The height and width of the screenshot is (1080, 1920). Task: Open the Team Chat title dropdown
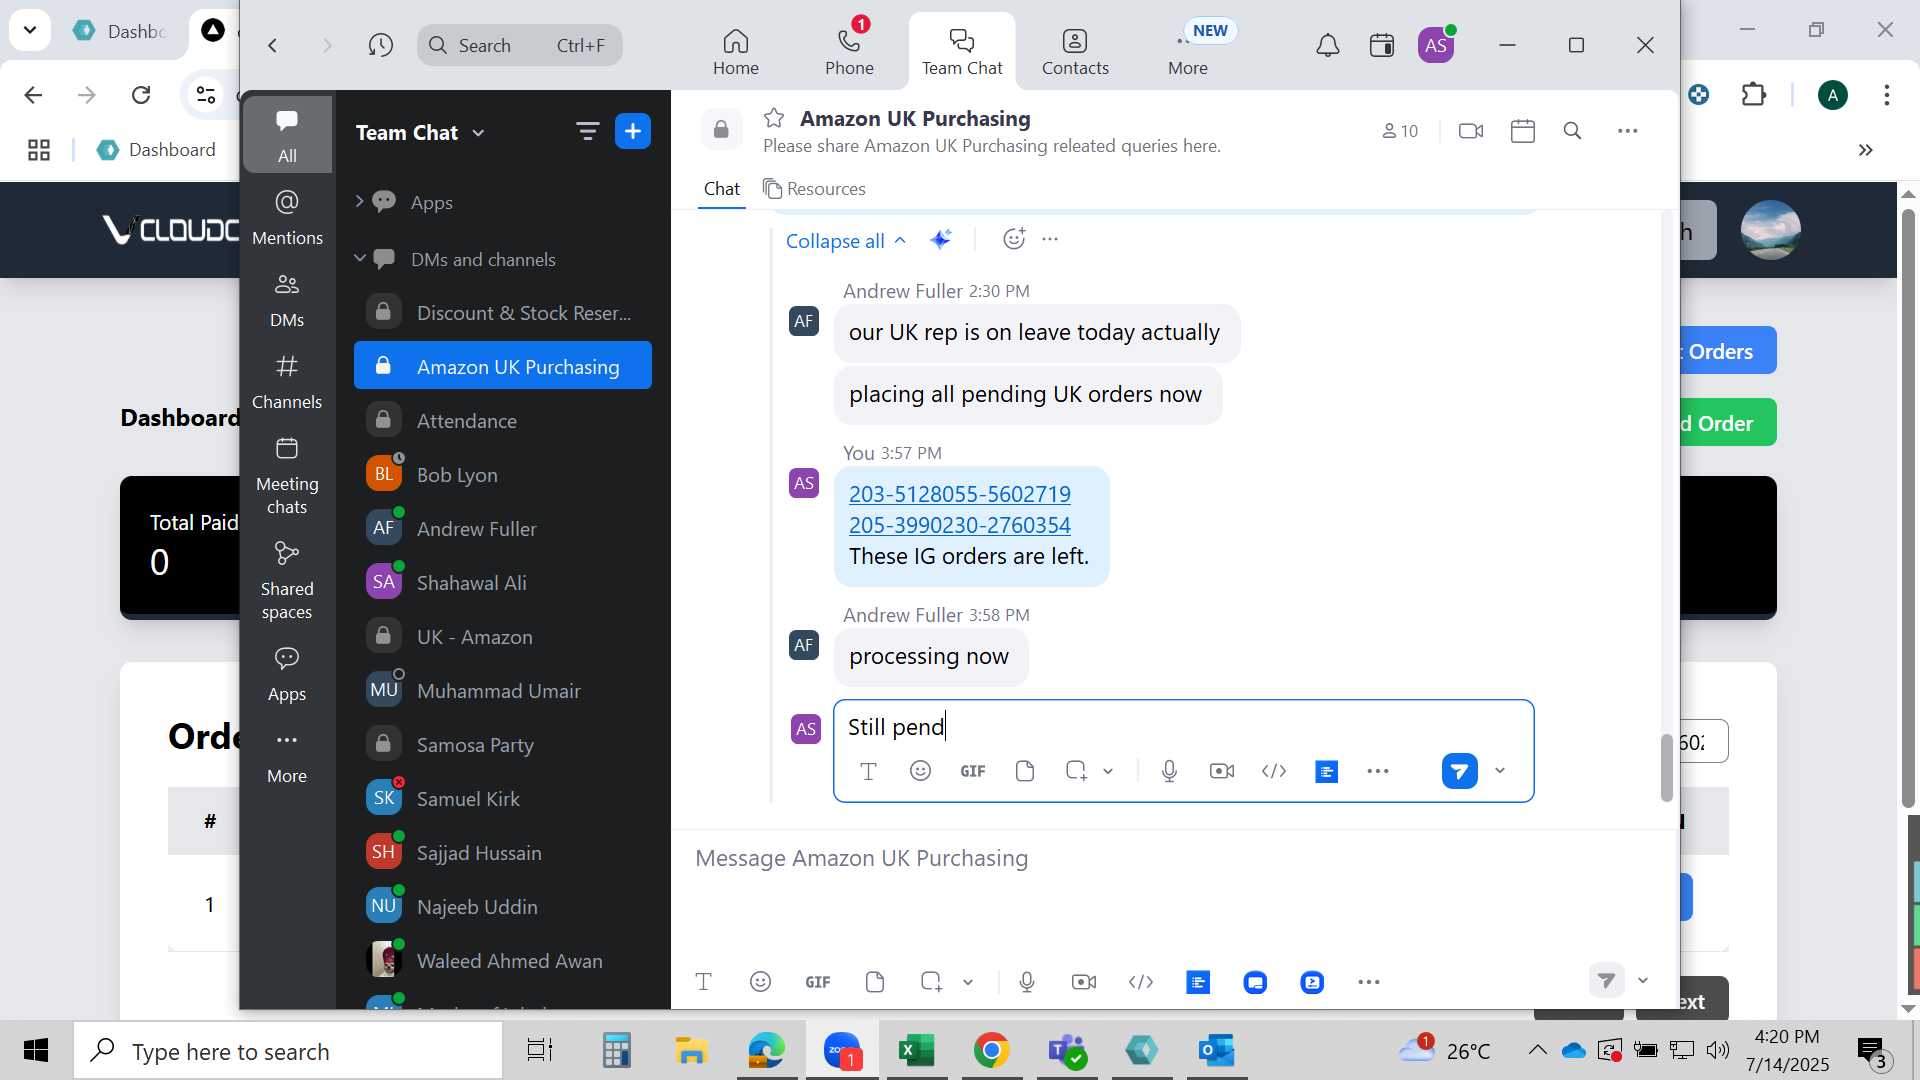420,132
